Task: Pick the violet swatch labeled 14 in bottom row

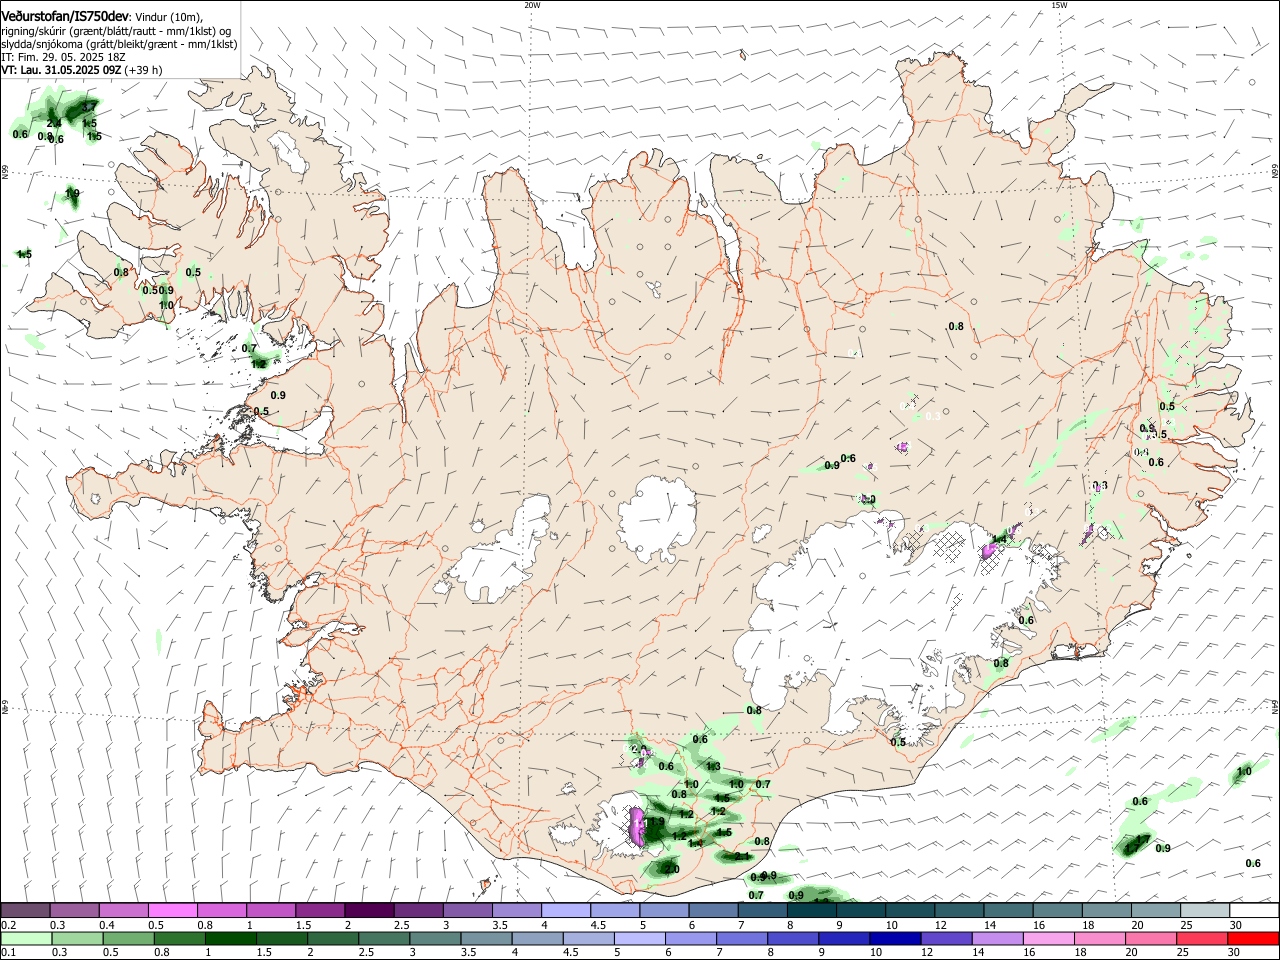Action: click(998, 939)
